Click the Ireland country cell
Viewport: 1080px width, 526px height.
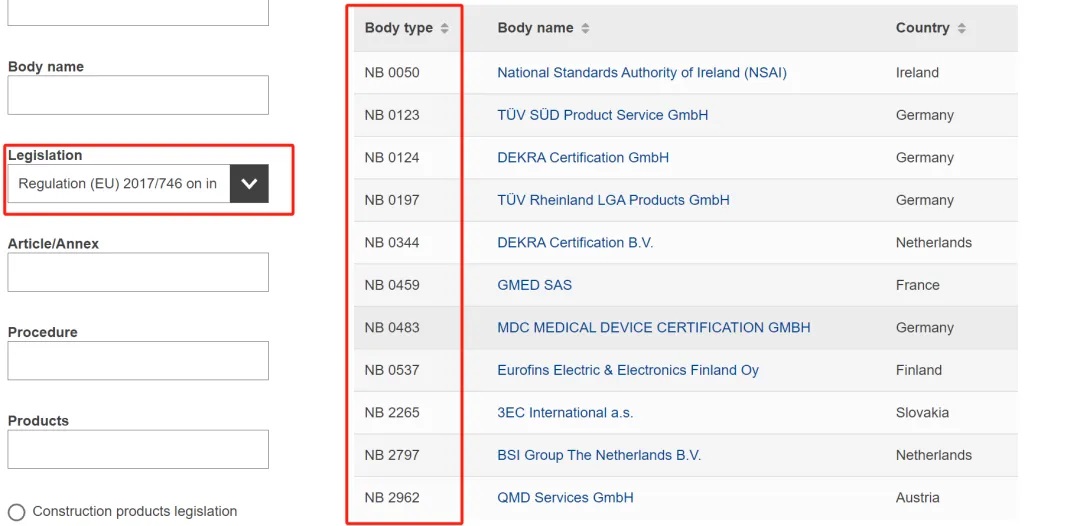tap(917, 72)
